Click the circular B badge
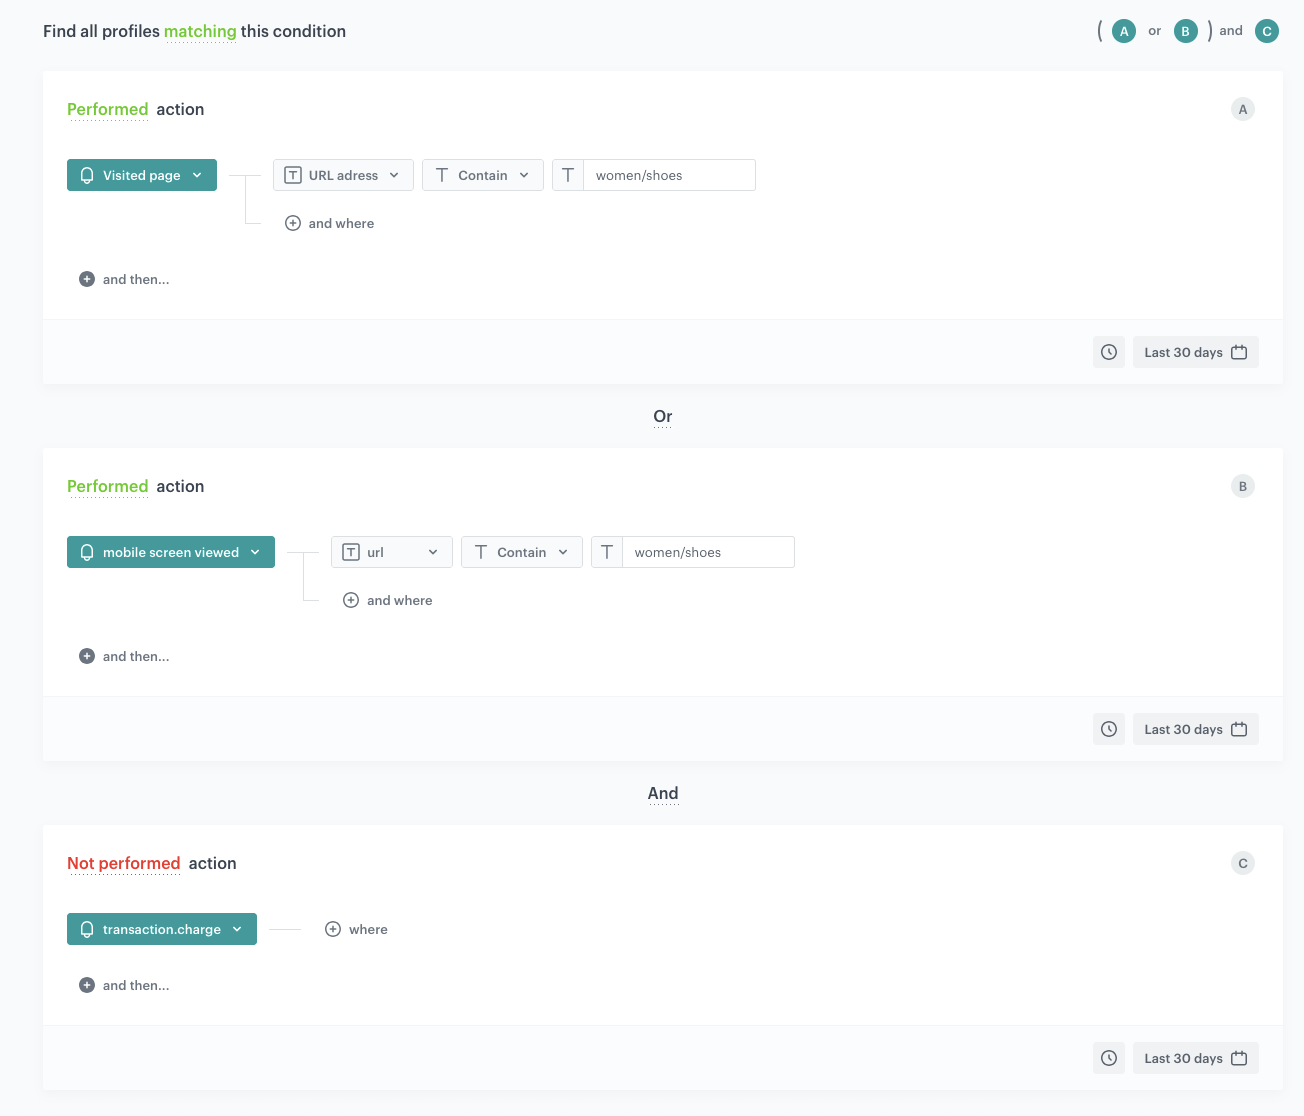Viewport: 1304px width, 1116px height. 1186,30
